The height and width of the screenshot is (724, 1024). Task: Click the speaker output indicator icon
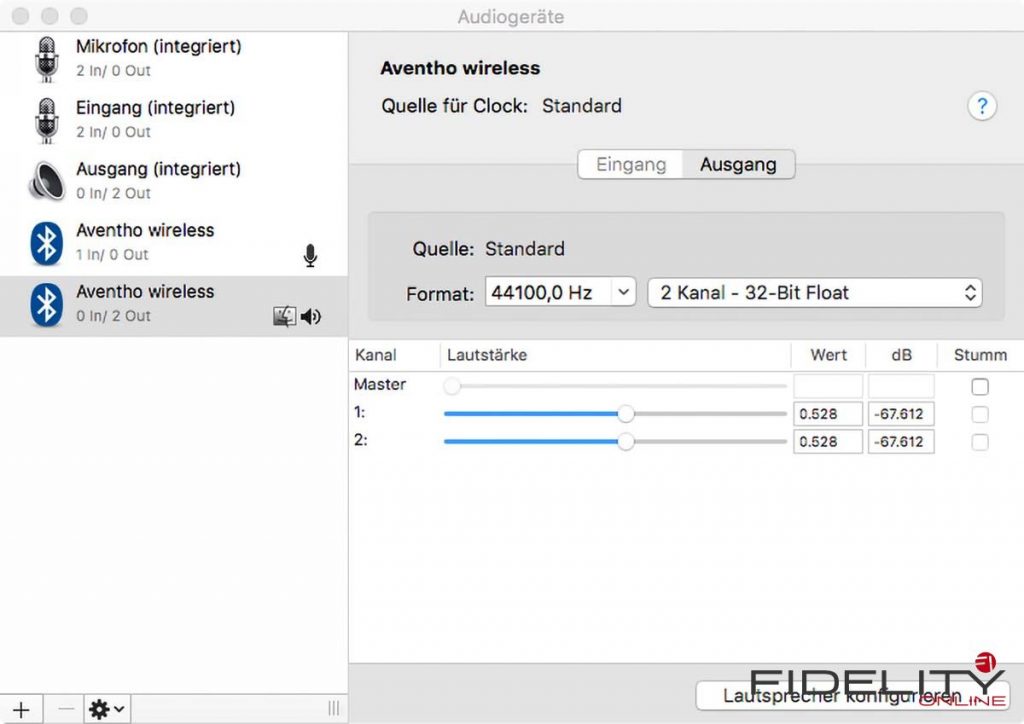pos(311,317)
